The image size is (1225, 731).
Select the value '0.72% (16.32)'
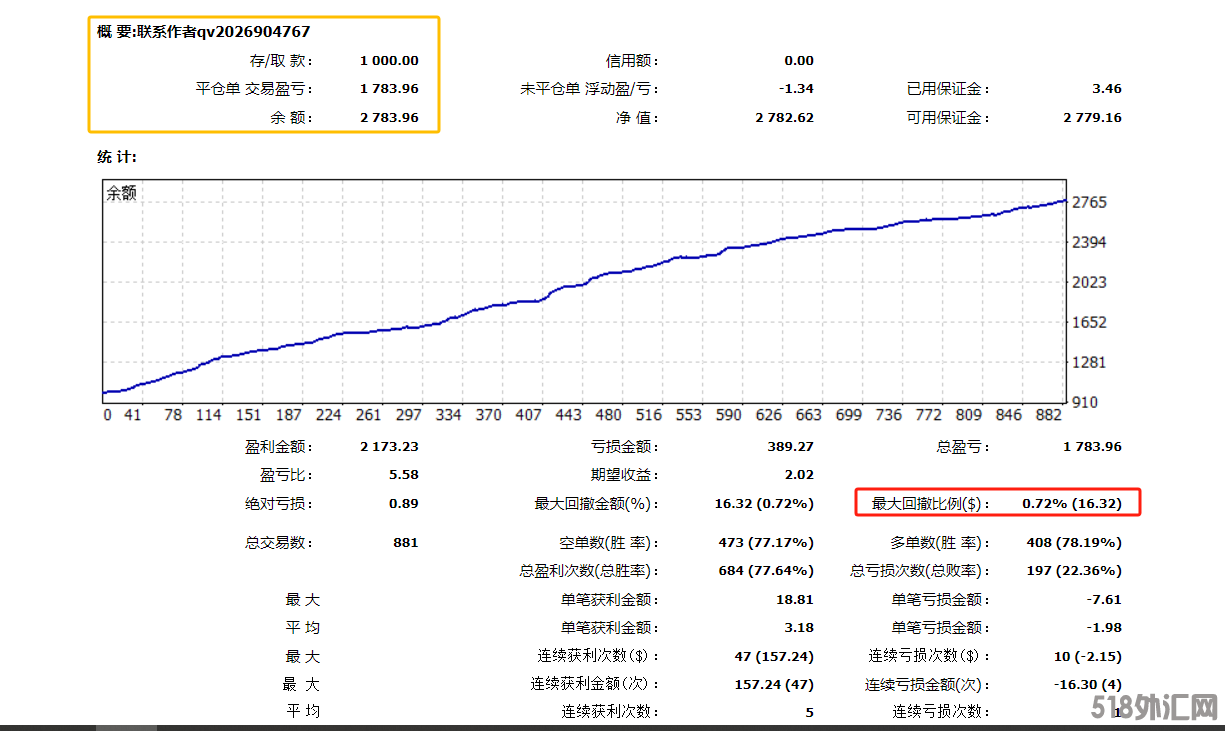tap(1072, 503)
